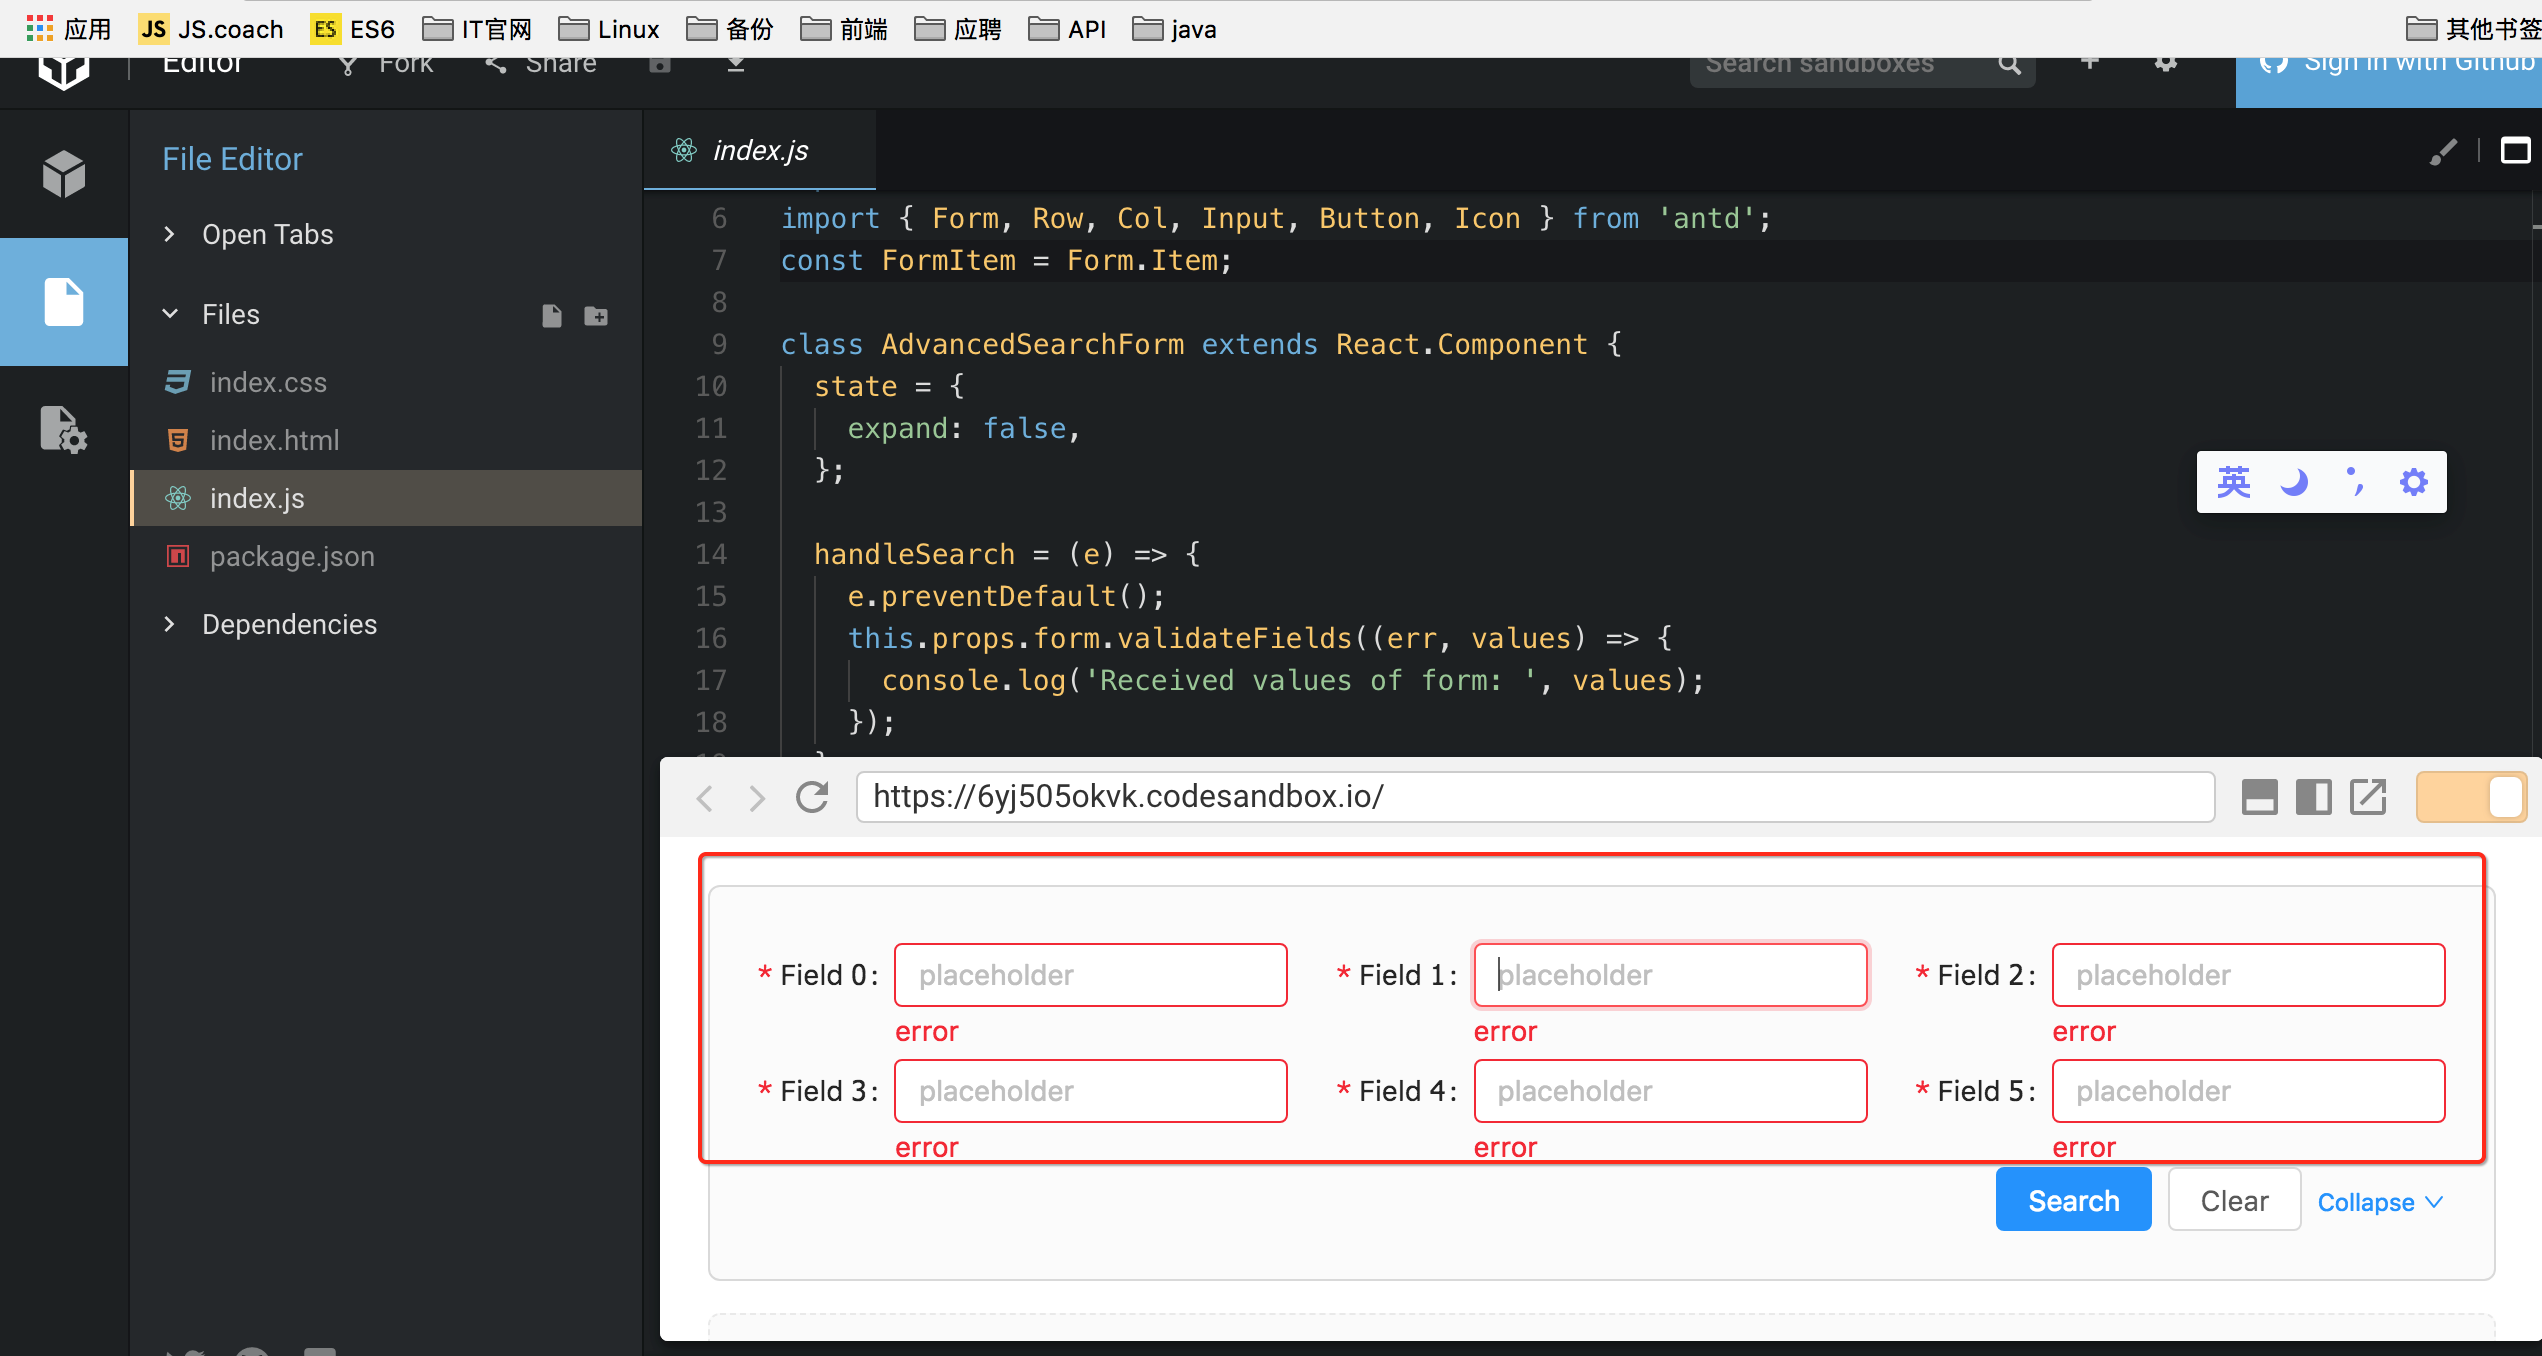
Task: Open preview in a new window
Action: (2368, 797)
